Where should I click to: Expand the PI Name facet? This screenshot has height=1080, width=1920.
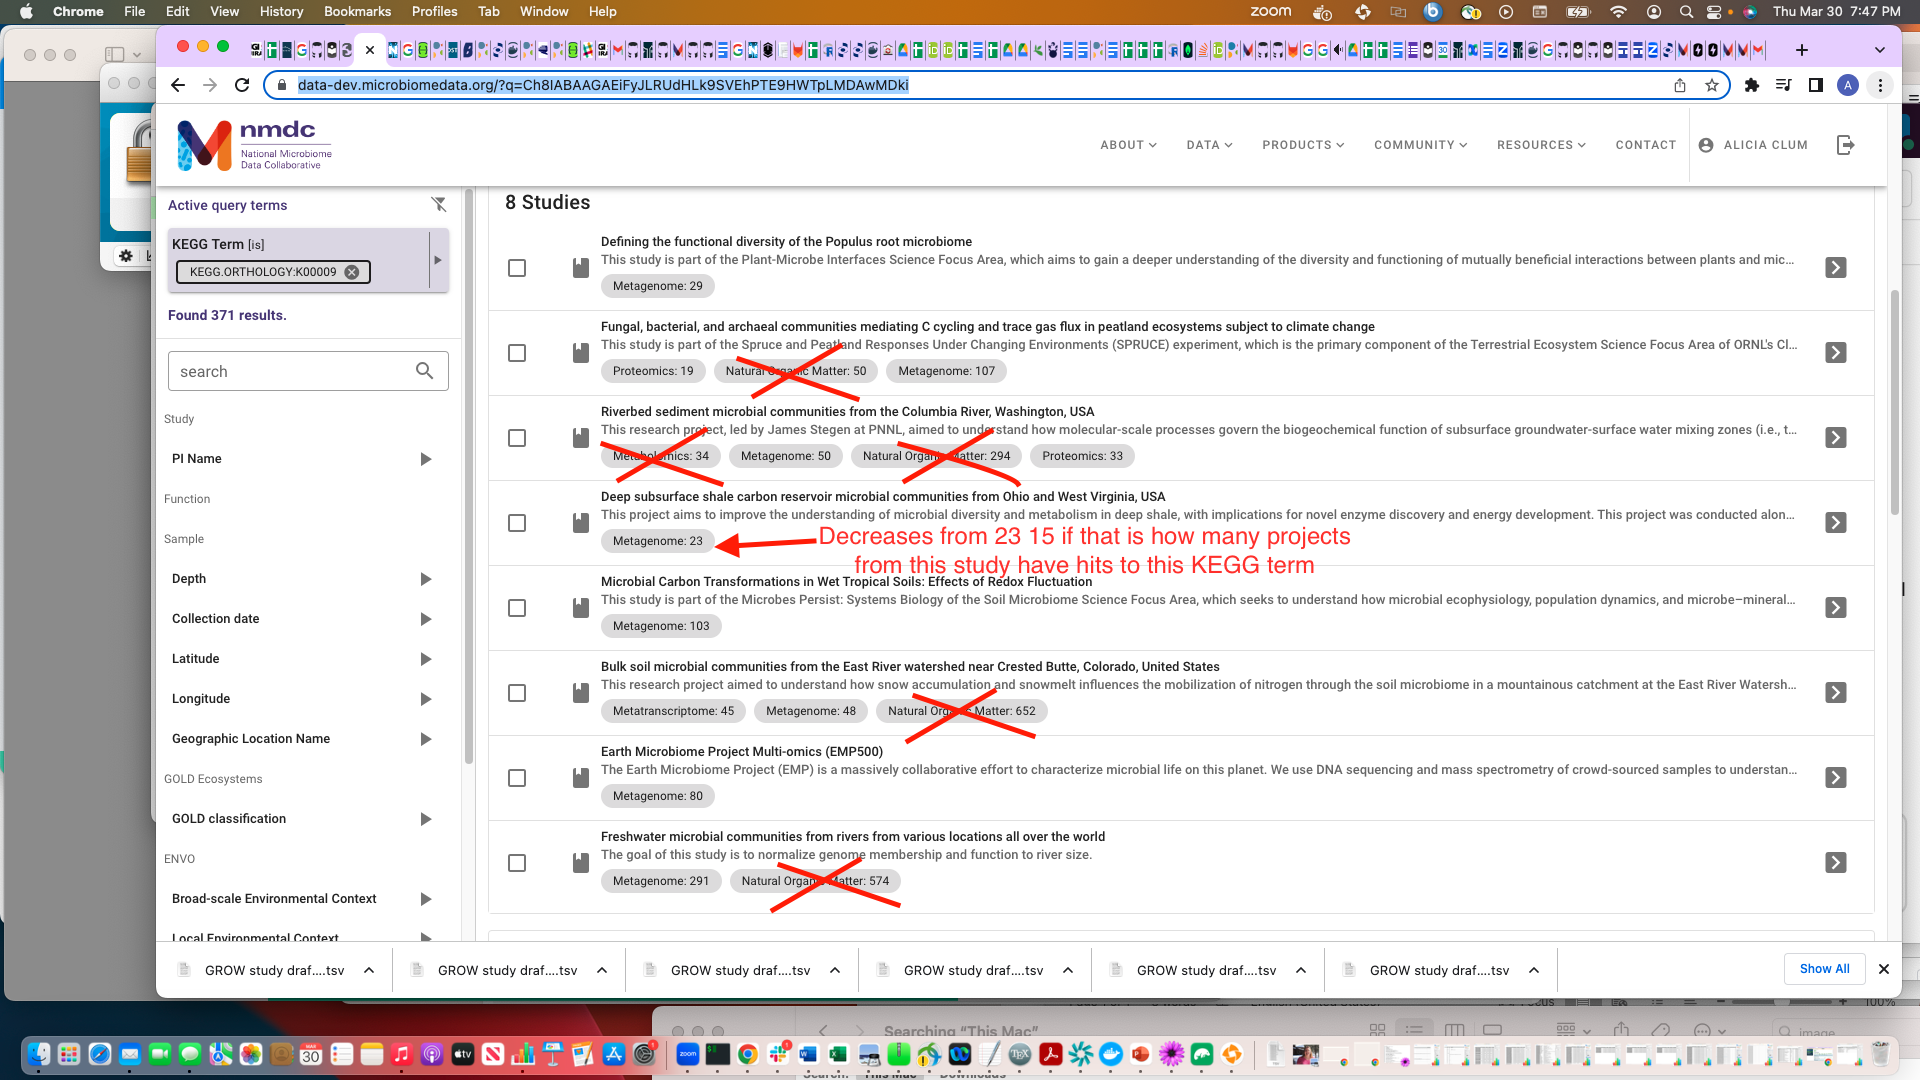pyautogui.click(x=426, y=458)
